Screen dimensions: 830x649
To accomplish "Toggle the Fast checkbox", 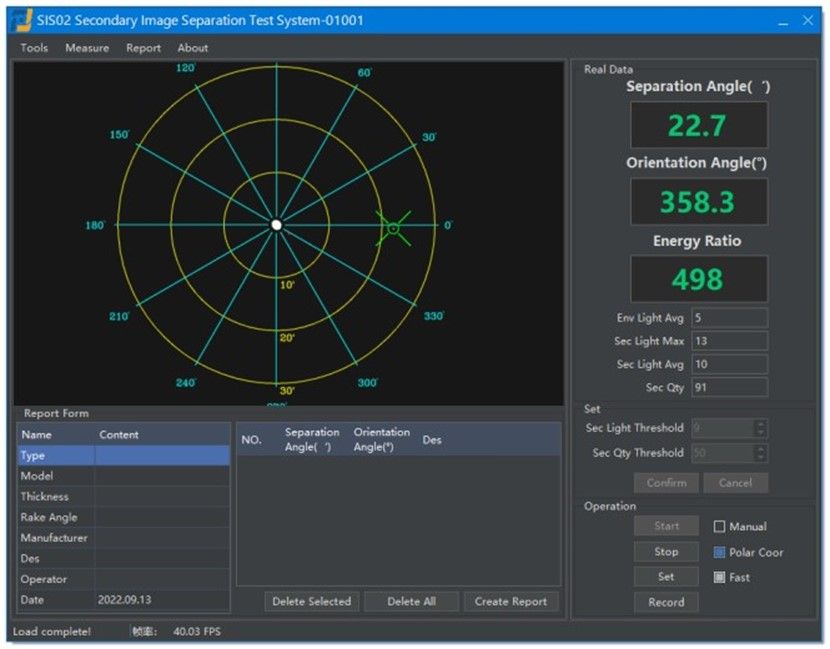I will pos(719,577).
